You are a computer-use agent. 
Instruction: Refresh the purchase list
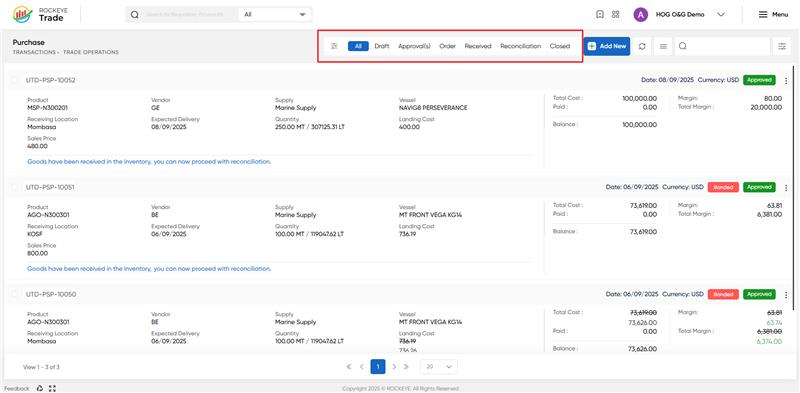pyautogui.click(x=642, y=46)
